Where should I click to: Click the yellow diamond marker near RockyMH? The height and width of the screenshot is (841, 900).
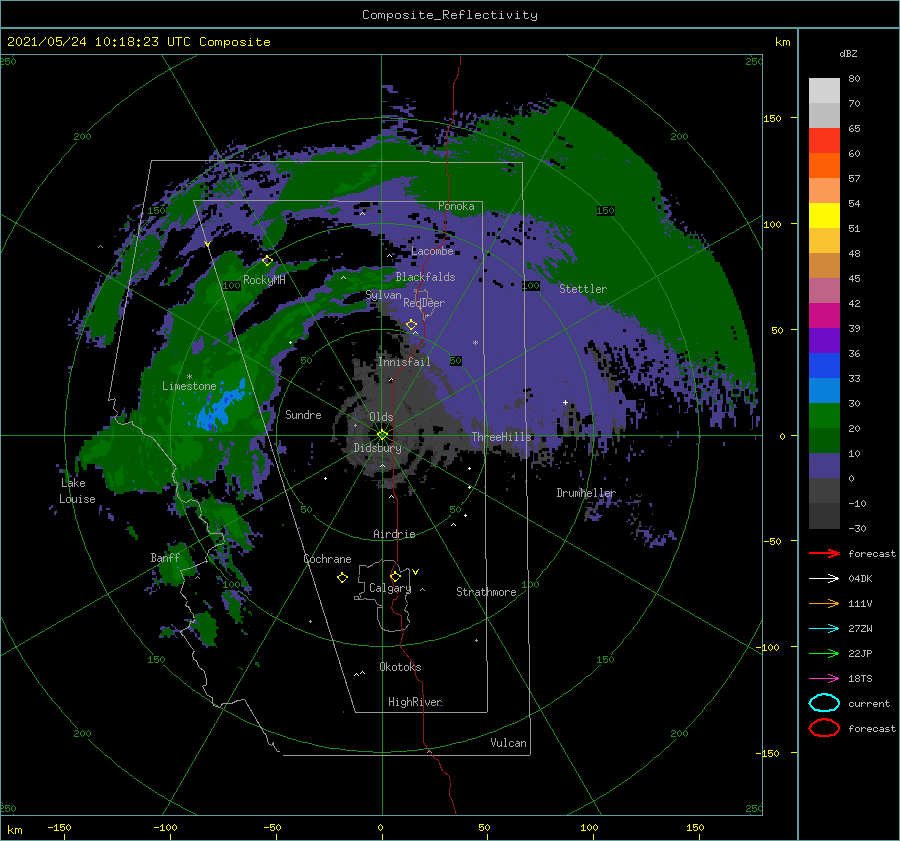(x=267, y=261)
